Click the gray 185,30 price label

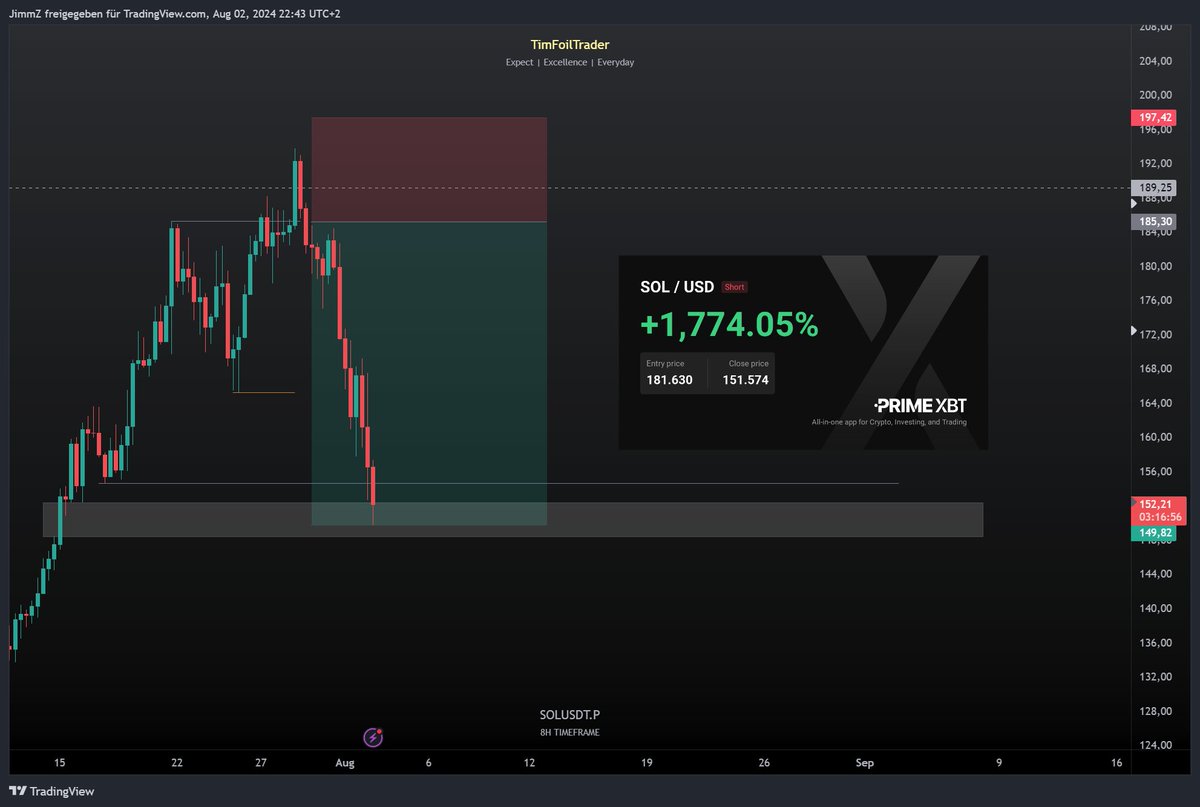pyautogui.click(x=1153, y=221)
